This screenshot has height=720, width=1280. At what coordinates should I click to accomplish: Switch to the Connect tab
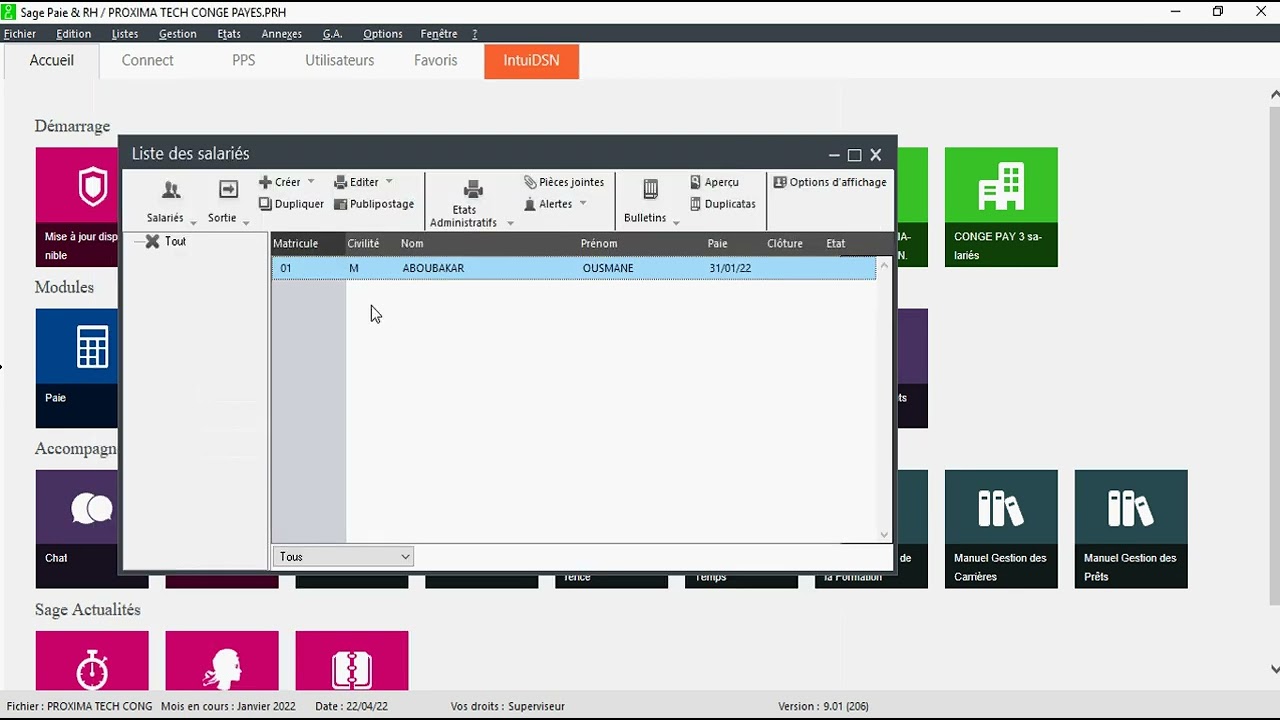point(148,60)
